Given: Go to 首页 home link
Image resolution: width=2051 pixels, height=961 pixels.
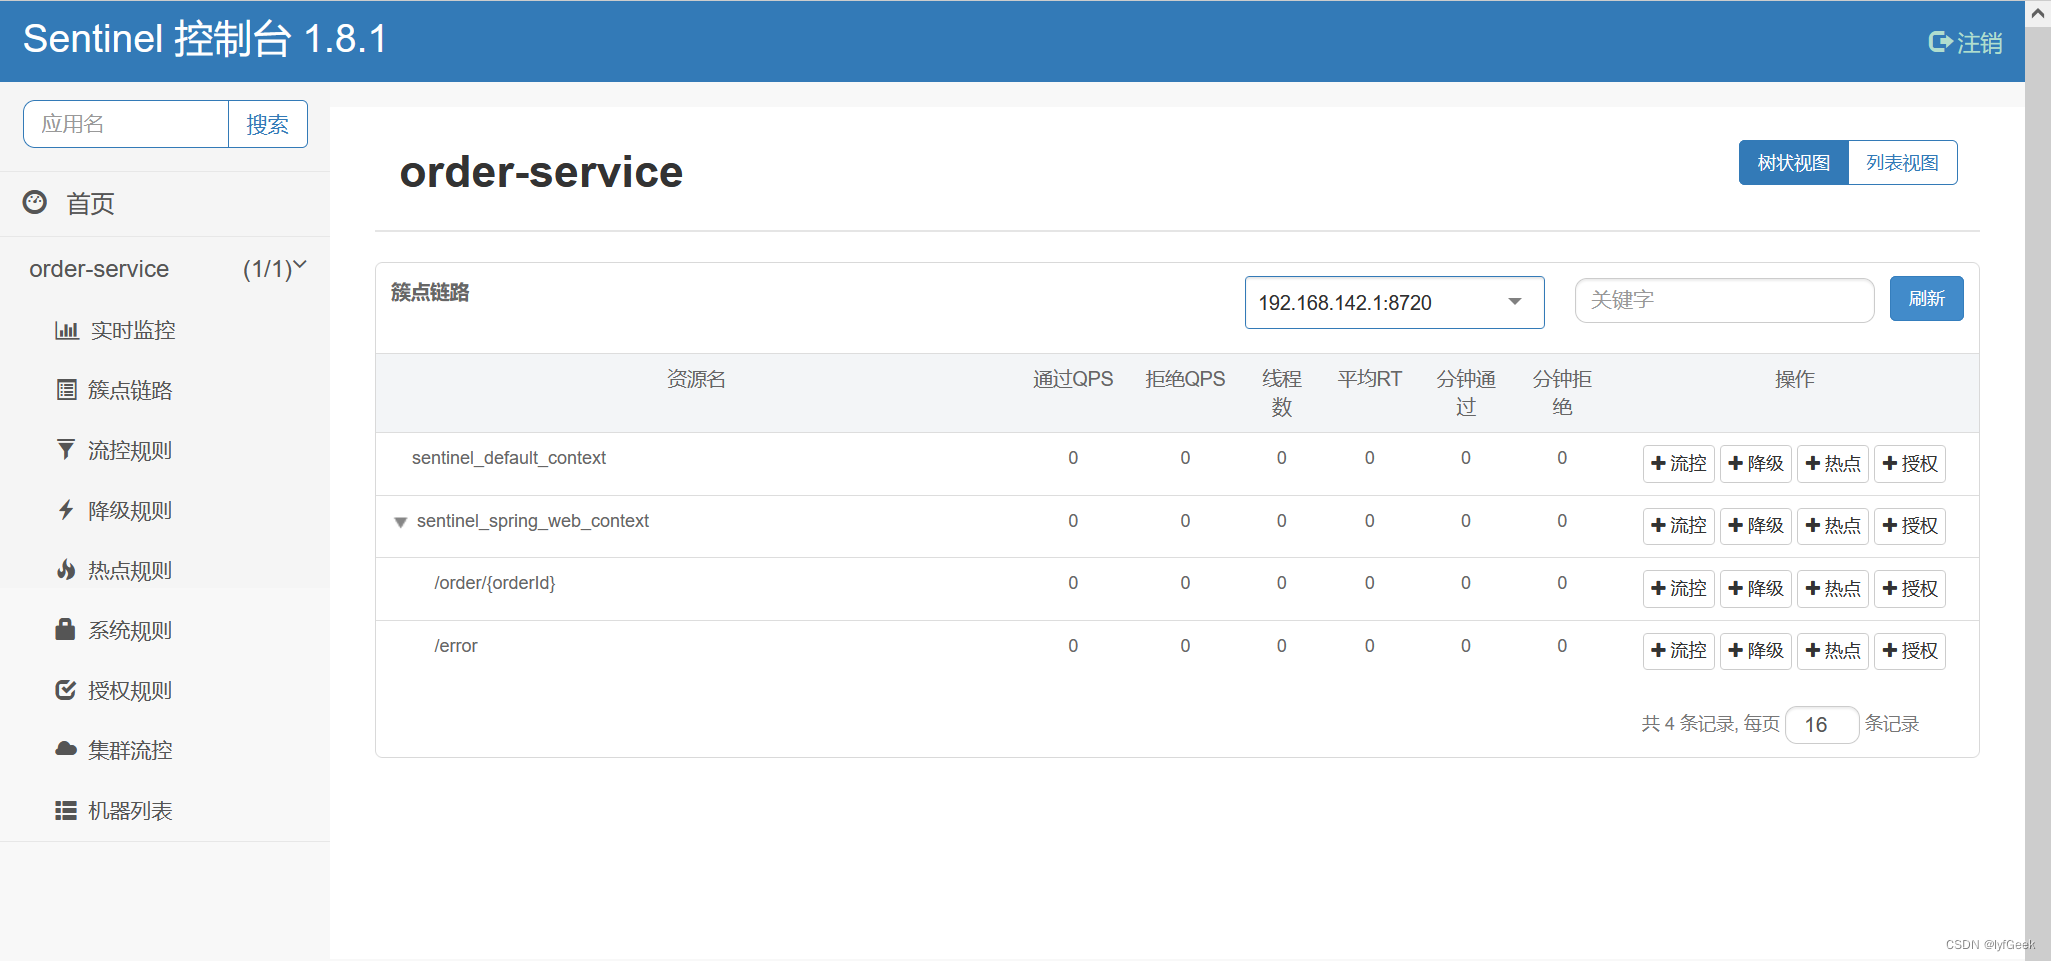Looking at the screenshot, I should [90, 203].
